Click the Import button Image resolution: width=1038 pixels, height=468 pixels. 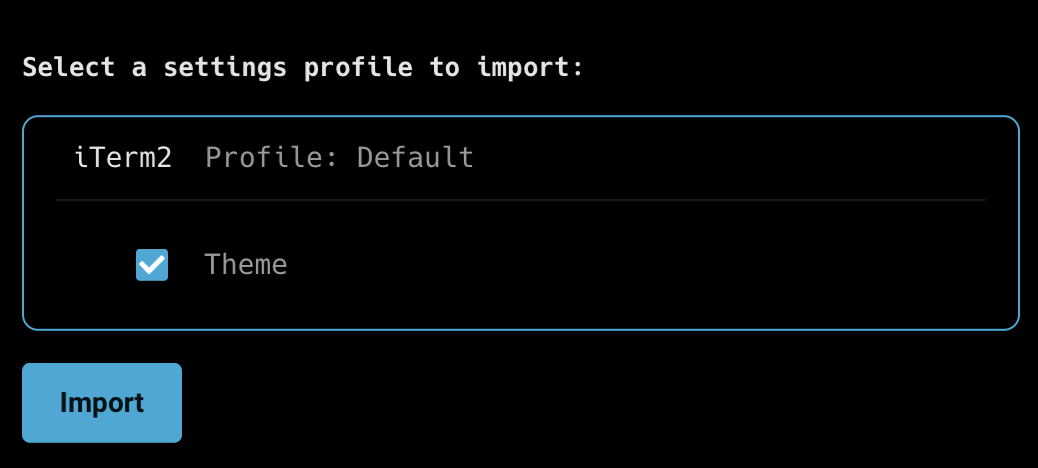tap(102, 403)
